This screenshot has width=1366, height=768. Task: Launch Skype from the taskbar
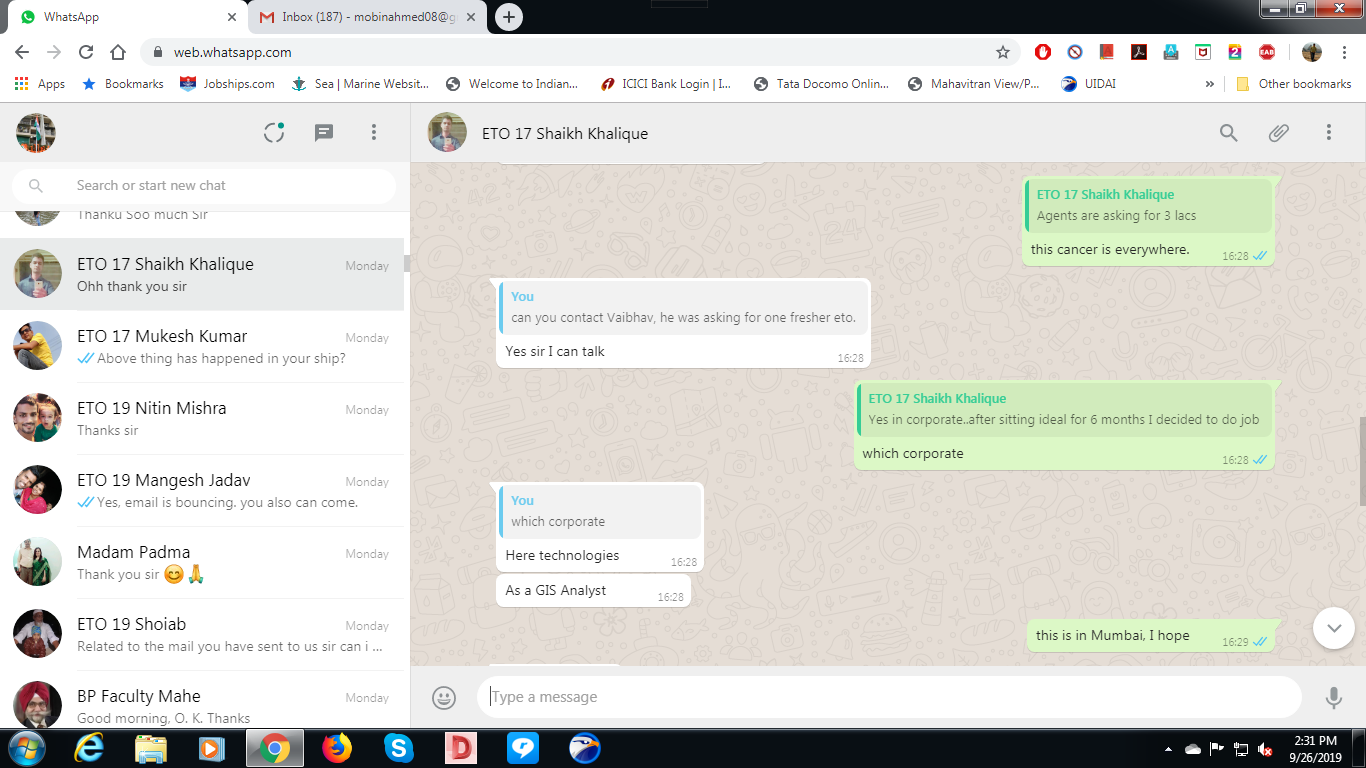pyautogui.click(x=399, y=748)
